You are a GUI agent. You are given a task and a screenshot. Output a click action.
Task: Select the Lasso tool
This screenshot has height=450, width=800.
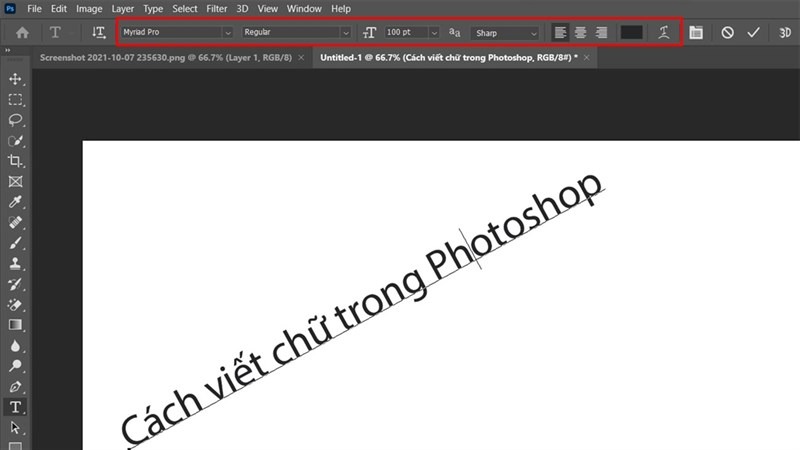coord(15,120)
